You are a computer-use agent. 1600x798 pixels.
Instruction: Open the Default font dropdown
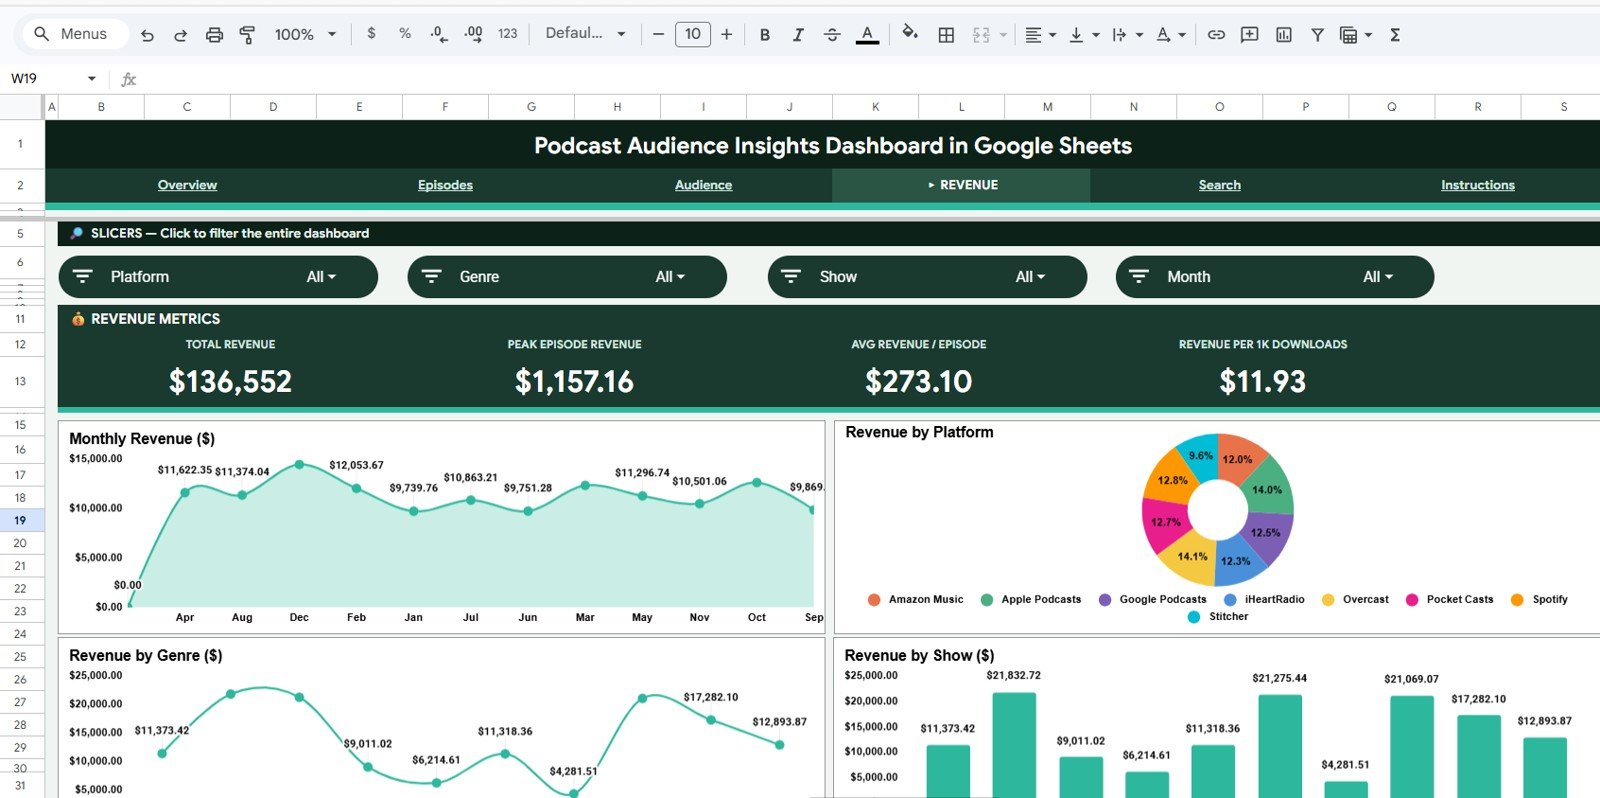586,33
